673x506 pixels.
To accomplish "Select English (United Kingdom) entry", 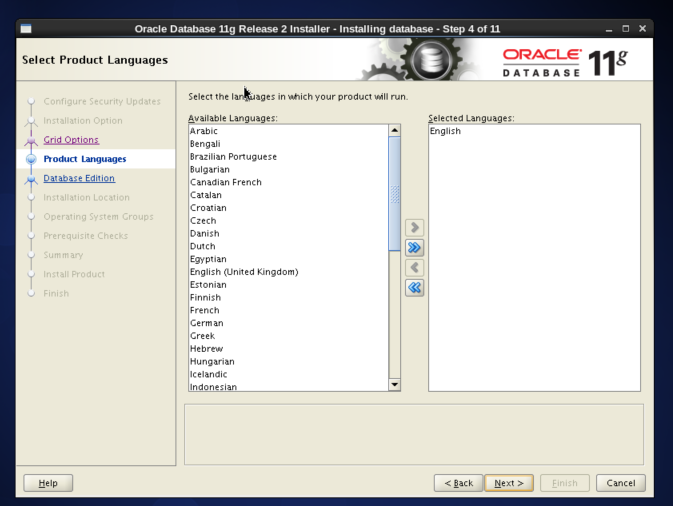I will (x=288, y=272).
